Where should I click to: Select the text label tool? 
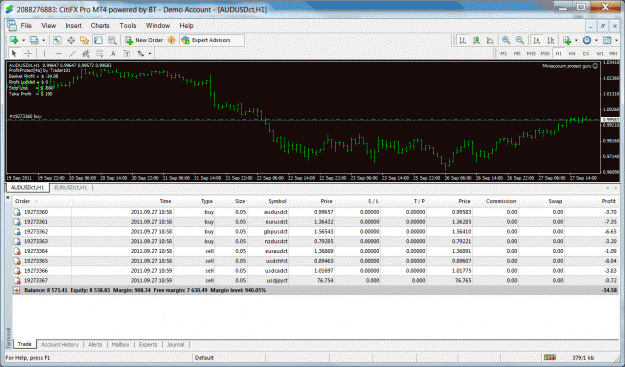[x=127, y=53]
